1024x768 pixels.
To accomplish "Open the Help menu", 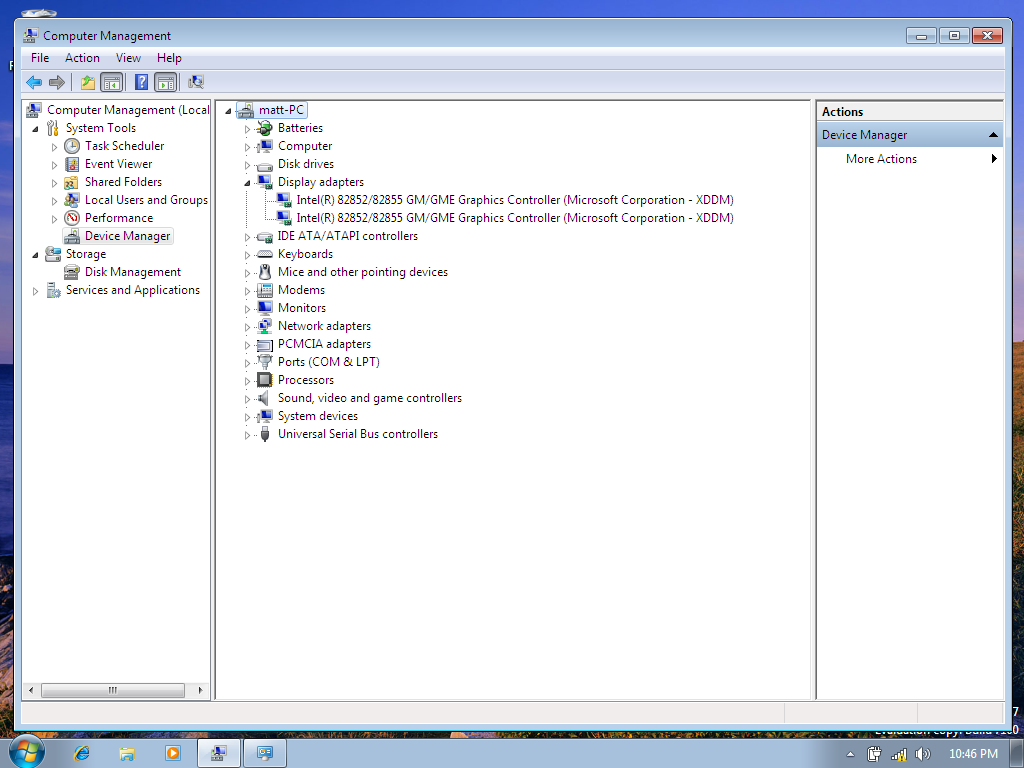I will (169, 58).
